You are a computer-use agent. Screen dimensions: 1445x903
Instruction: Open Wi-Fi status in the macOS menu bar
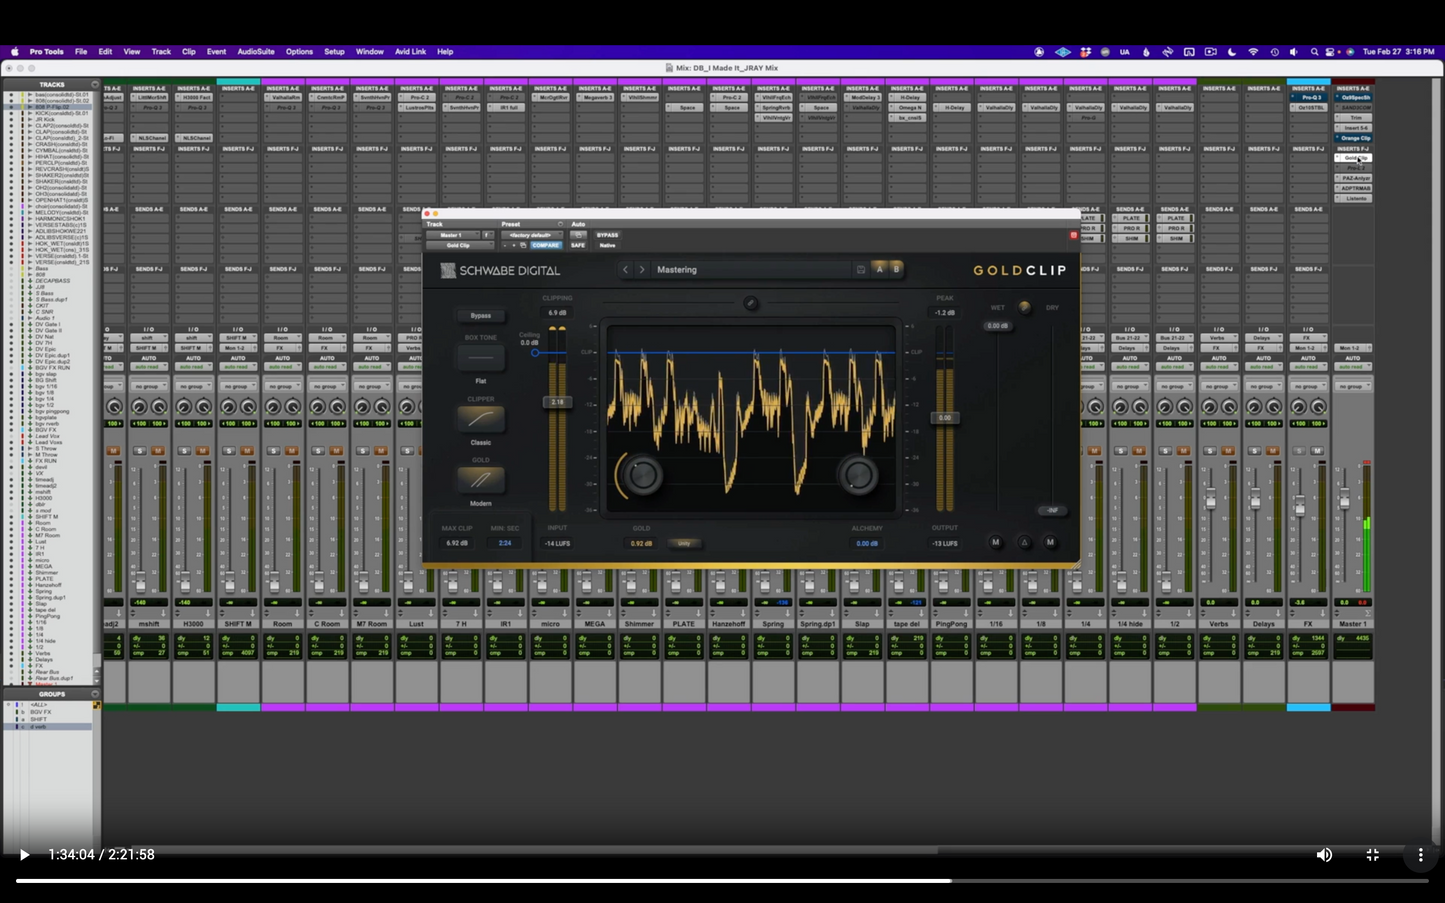(x=1253, y=52)
